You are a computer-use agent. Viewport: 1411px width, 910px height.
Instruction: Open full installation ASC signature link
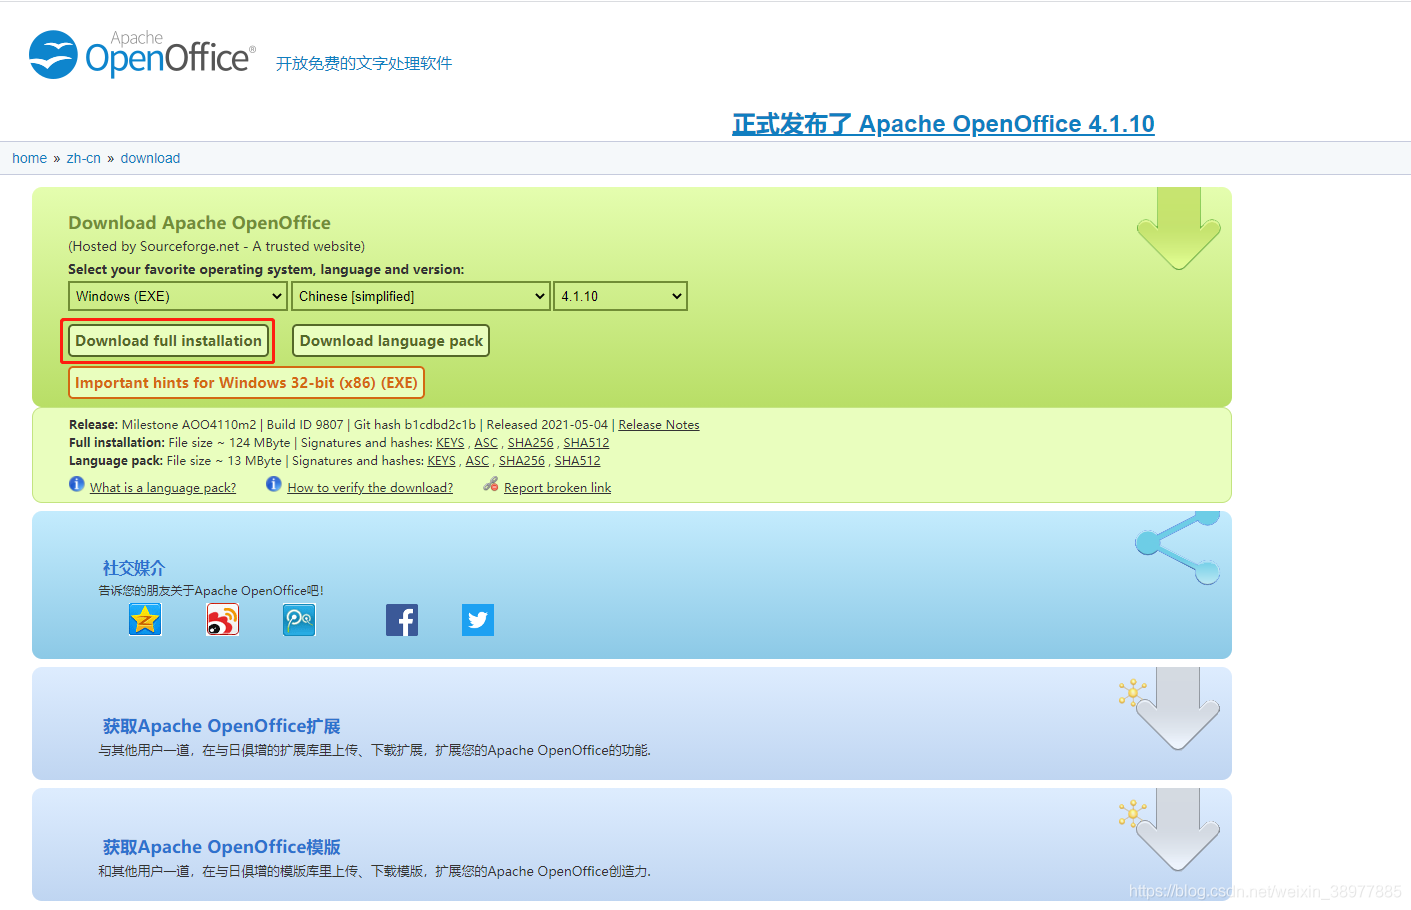point(486,443)
